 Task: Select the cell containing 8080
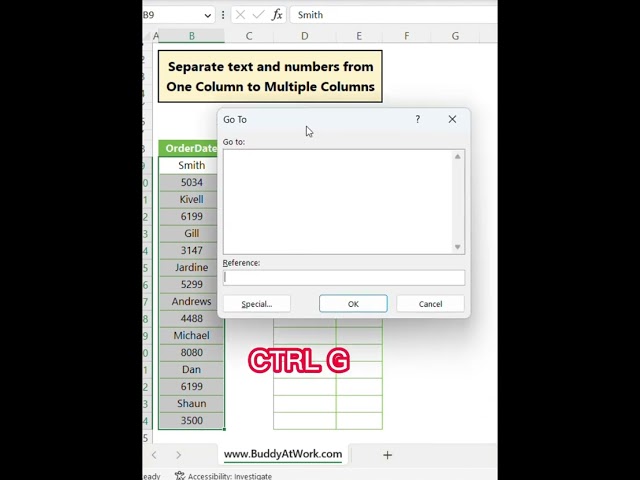click(x=191, y=353)
